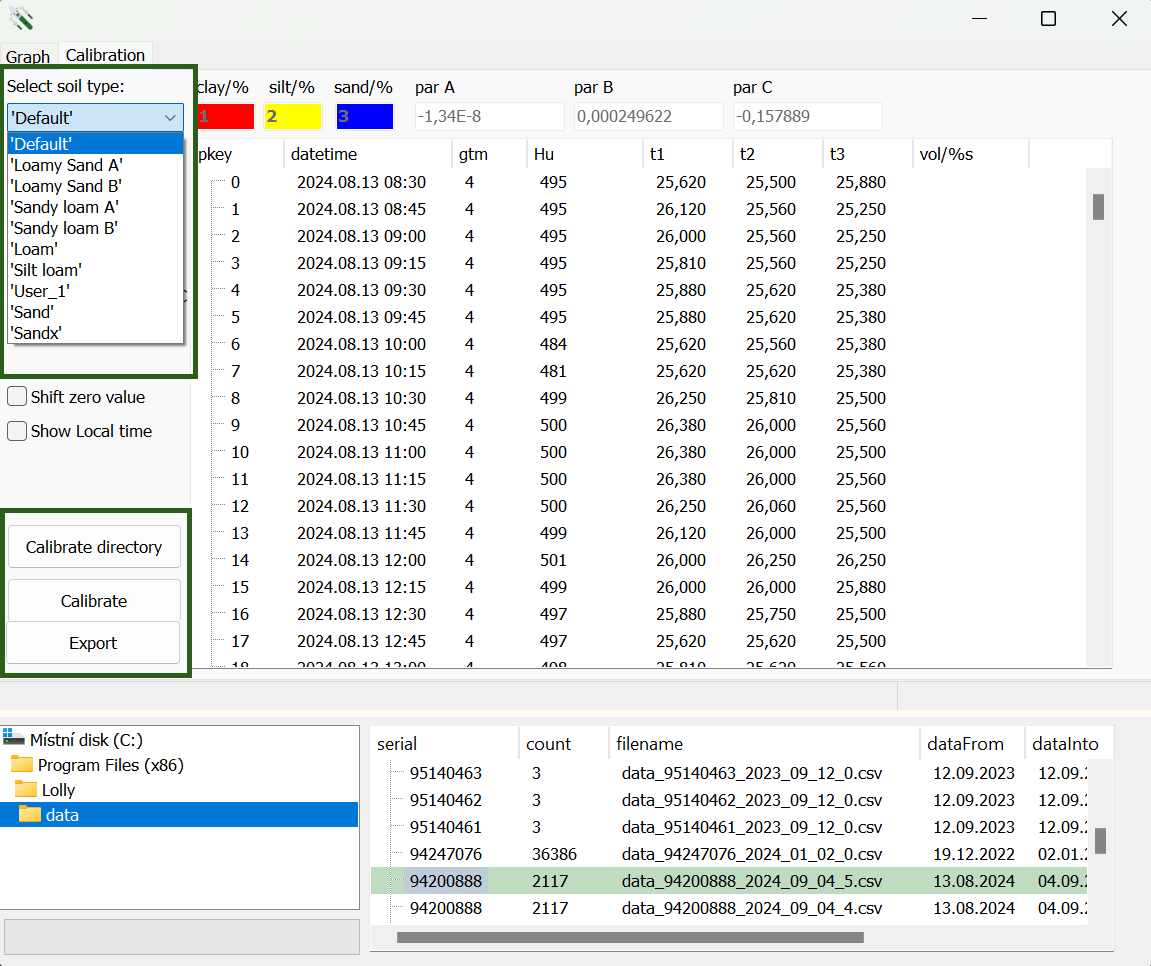The image size is (1151, 966).
Task: Click the Místní disk (C:) drive icon
Action: [13, 740]
